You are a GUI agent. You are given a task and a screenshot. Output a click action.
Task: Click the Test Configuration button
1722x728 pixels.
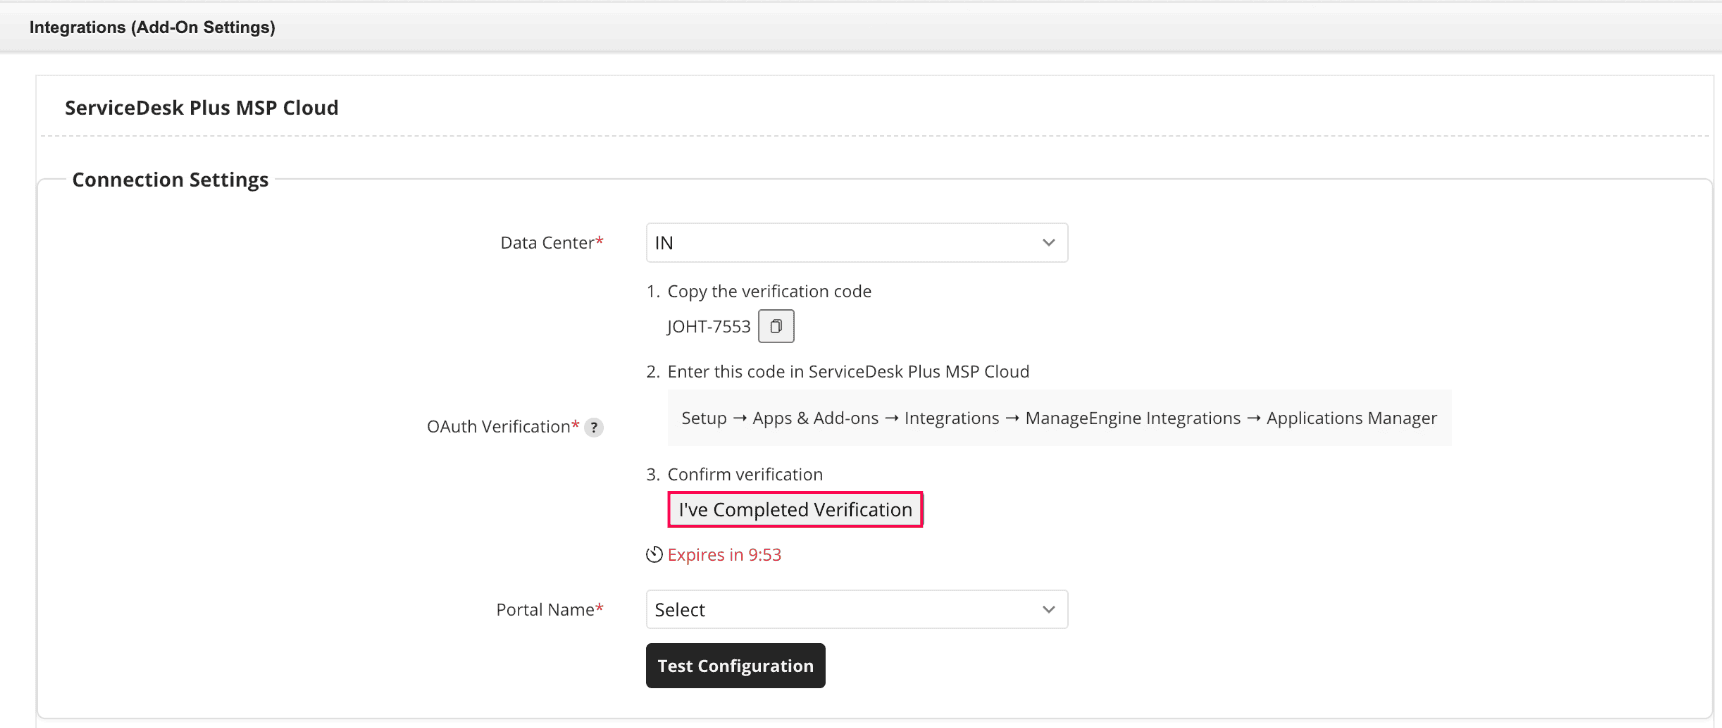[x=736, y=666]
